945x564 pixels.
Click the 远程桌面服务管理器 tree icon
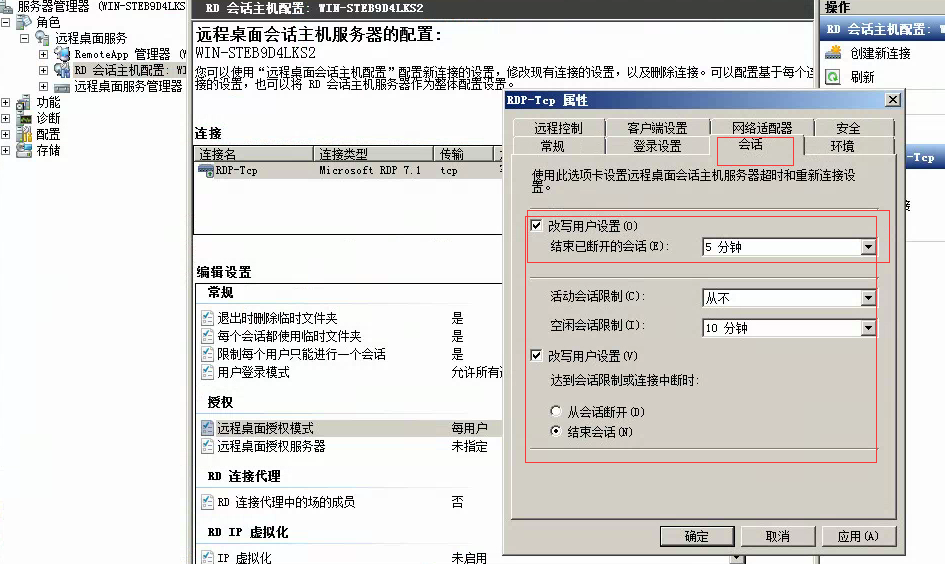click(x=62, y=87)
